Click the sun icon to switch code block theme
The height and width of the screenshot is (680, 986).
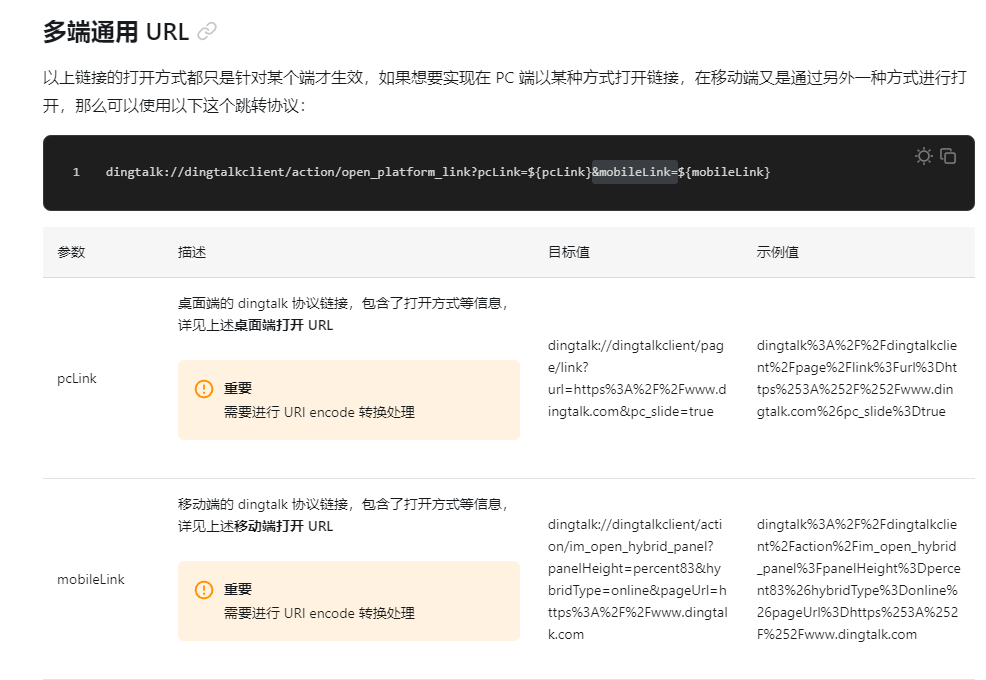tap(925, 156)
